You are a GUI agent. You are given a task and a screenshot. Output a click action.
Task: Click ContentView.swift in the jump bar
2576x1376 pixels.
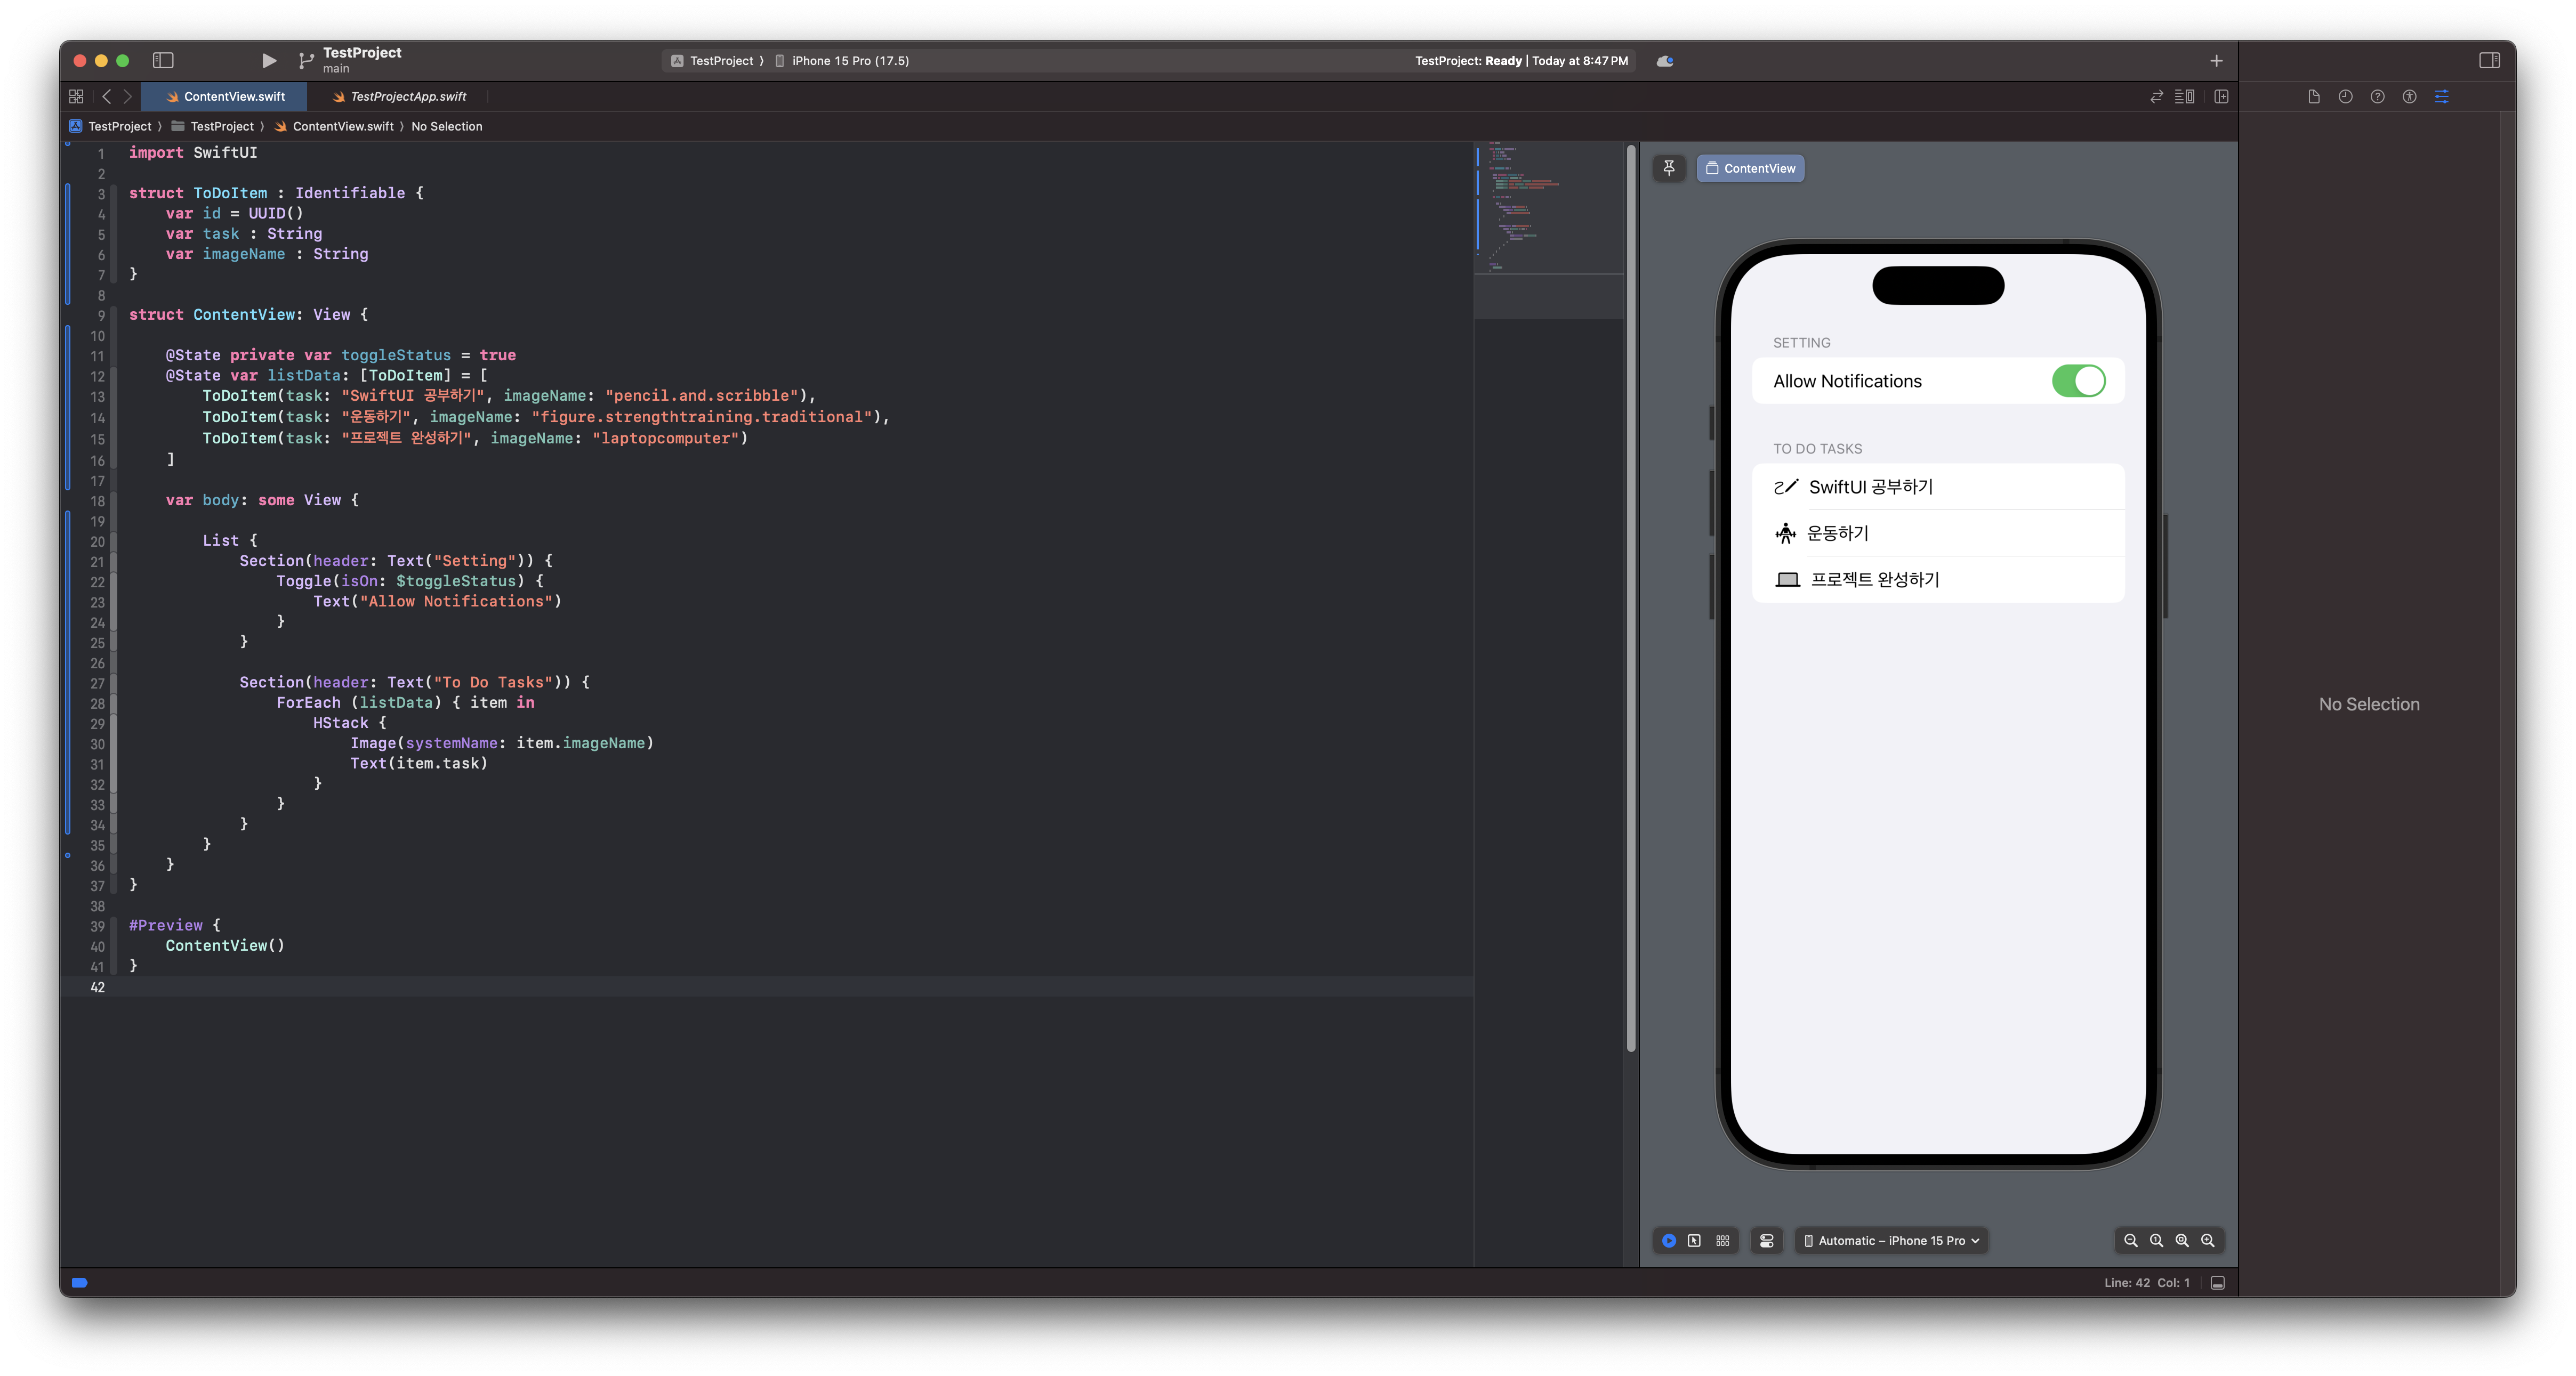point(342,126)
